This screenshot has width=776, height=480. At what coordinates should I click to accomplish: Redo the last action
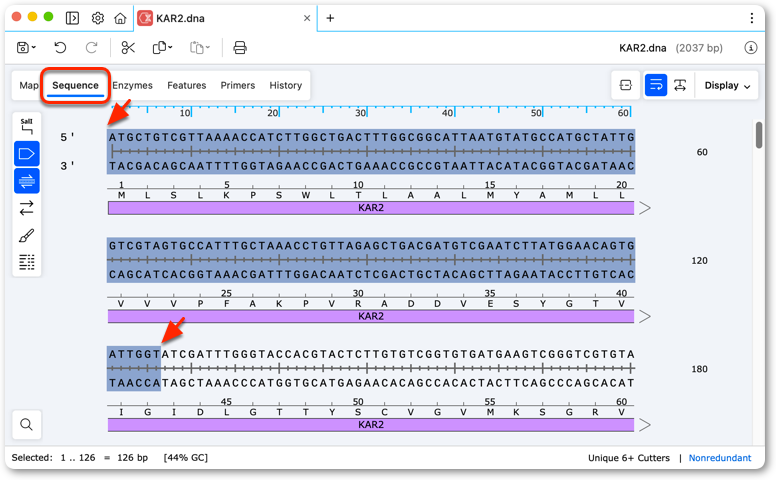(92, 48)
